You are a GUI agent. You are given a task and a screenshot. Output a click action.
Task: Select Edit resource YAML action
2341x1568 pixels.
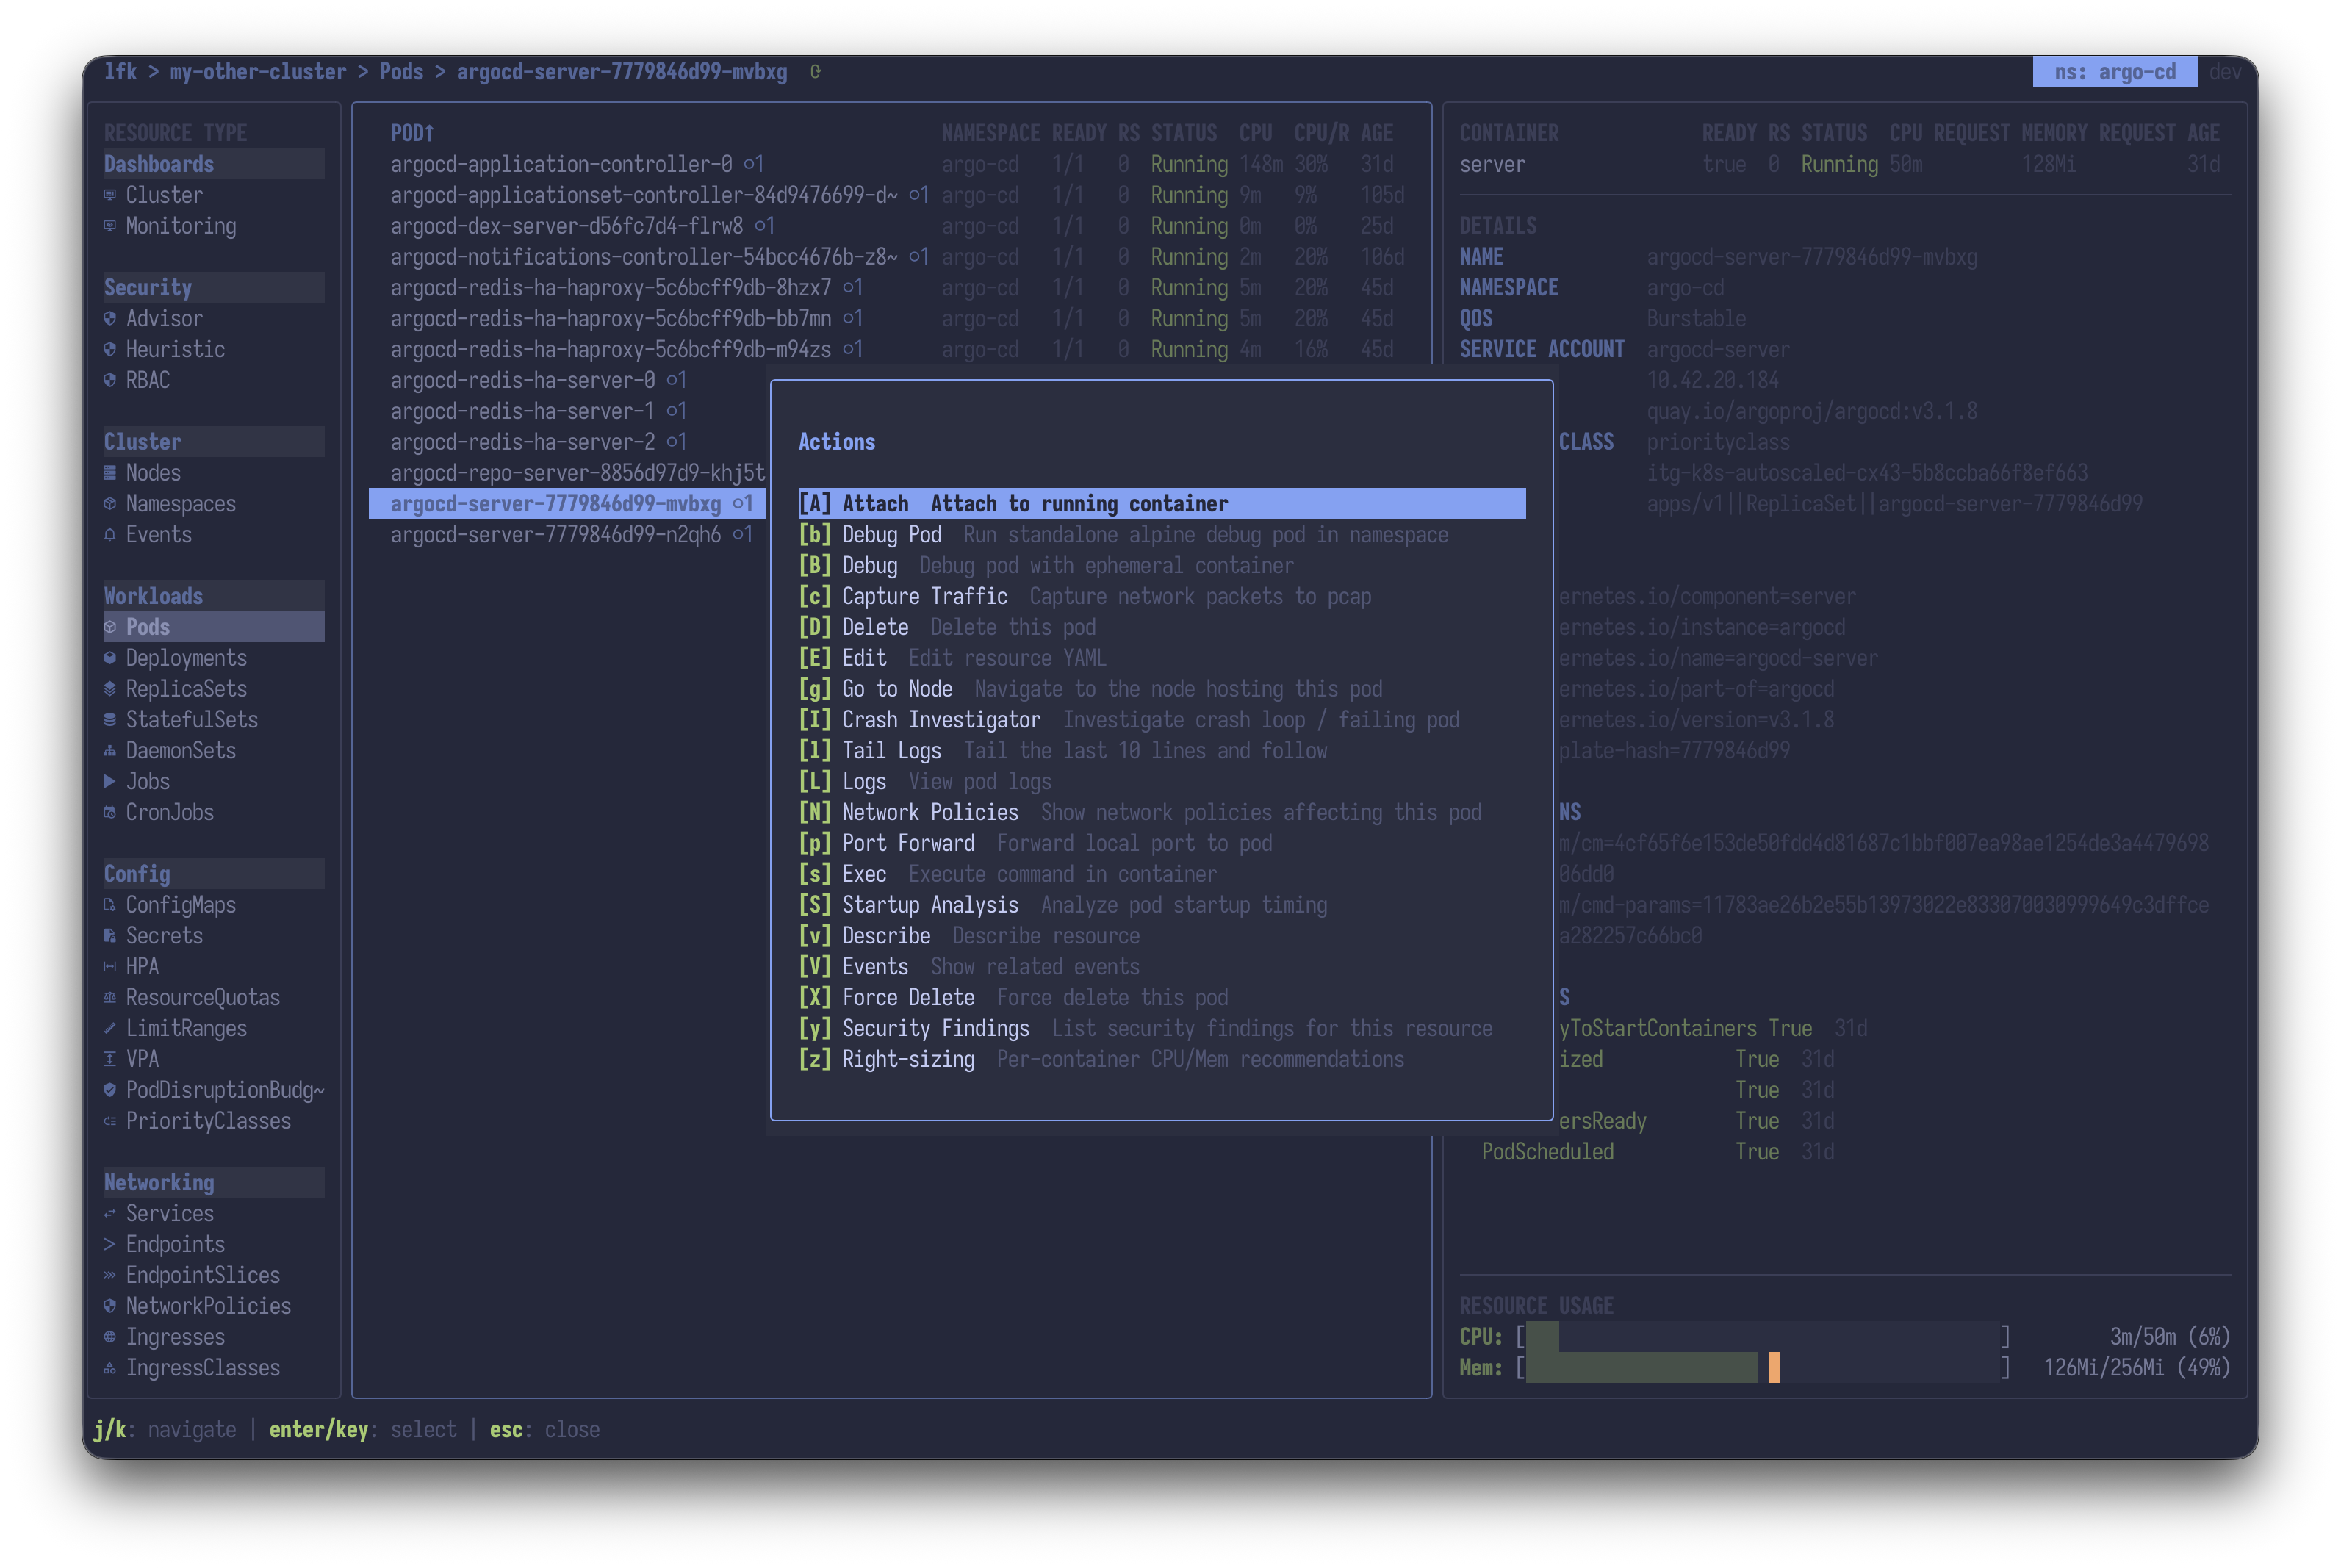[1162, 658]
